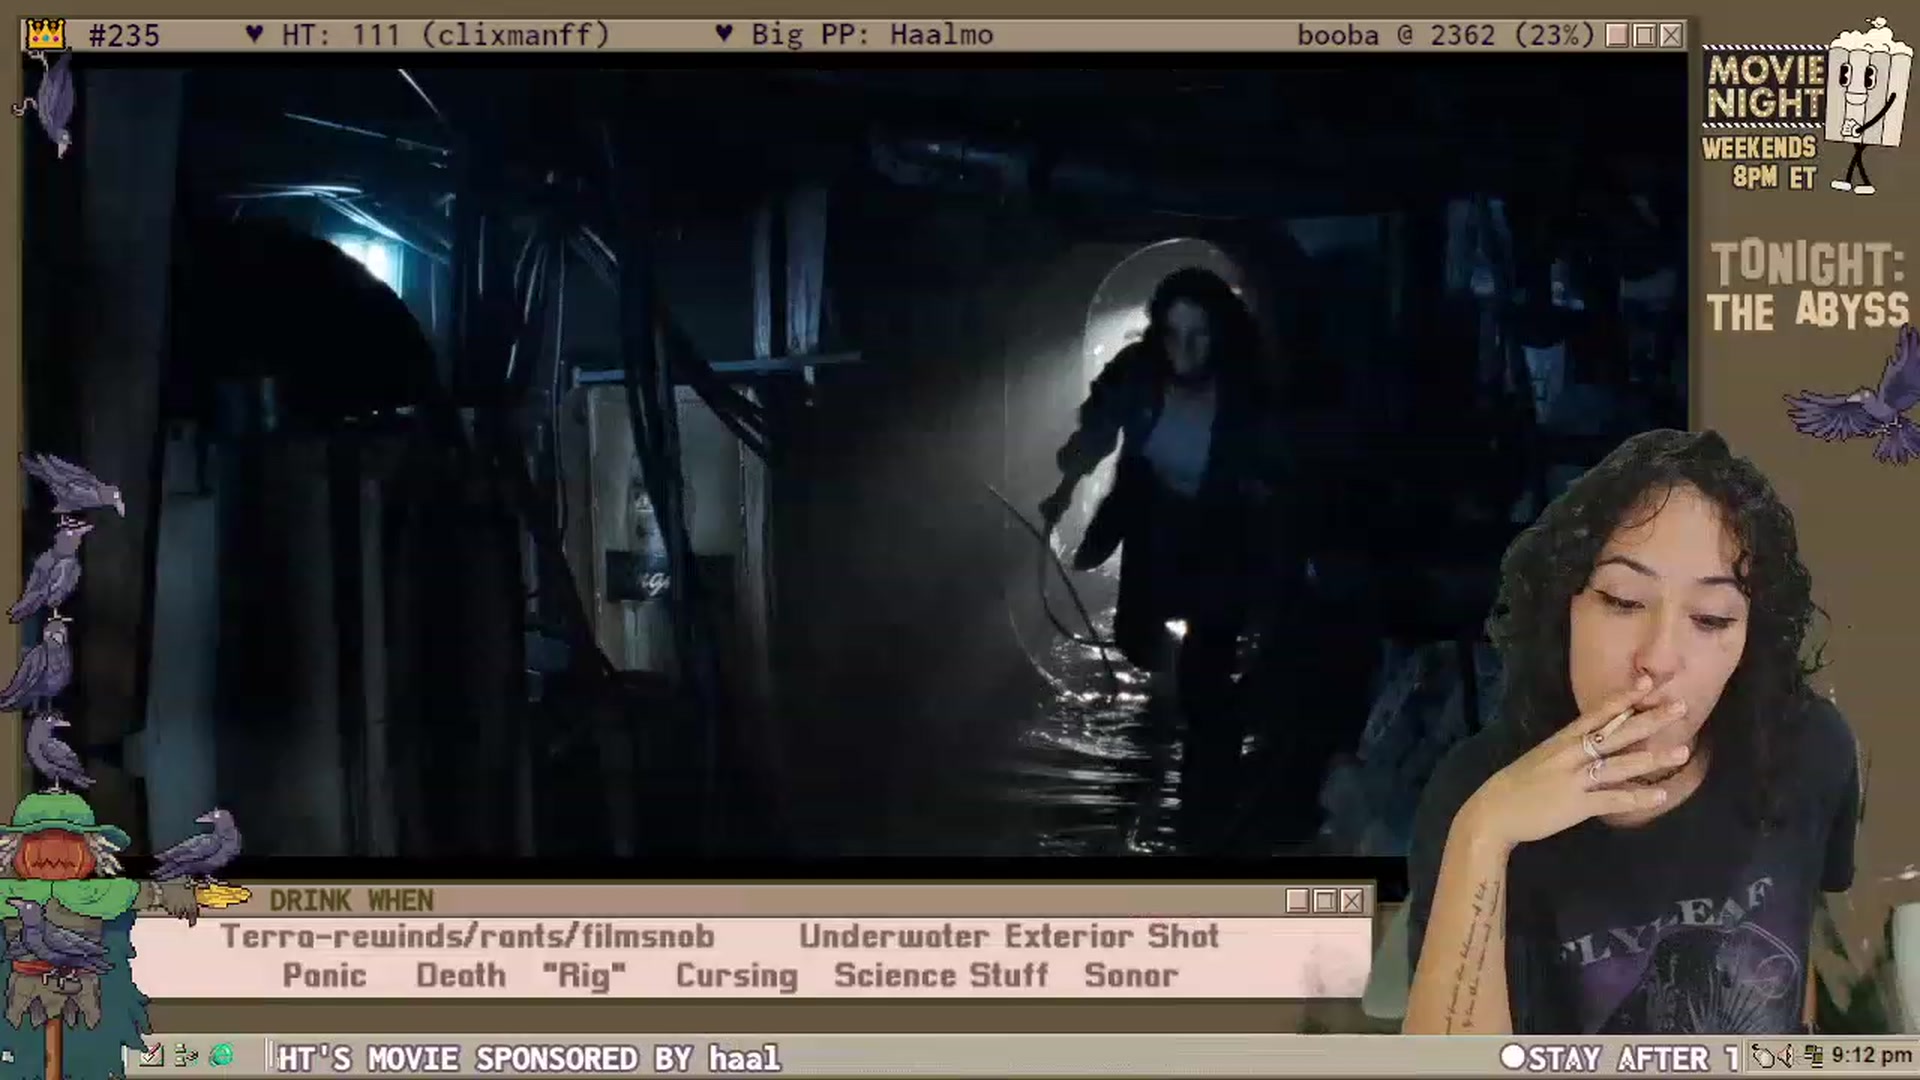
Task: Click "HT'S MOVIE SPONSORED BY haal" ticker
Action: click(528, 1058)
